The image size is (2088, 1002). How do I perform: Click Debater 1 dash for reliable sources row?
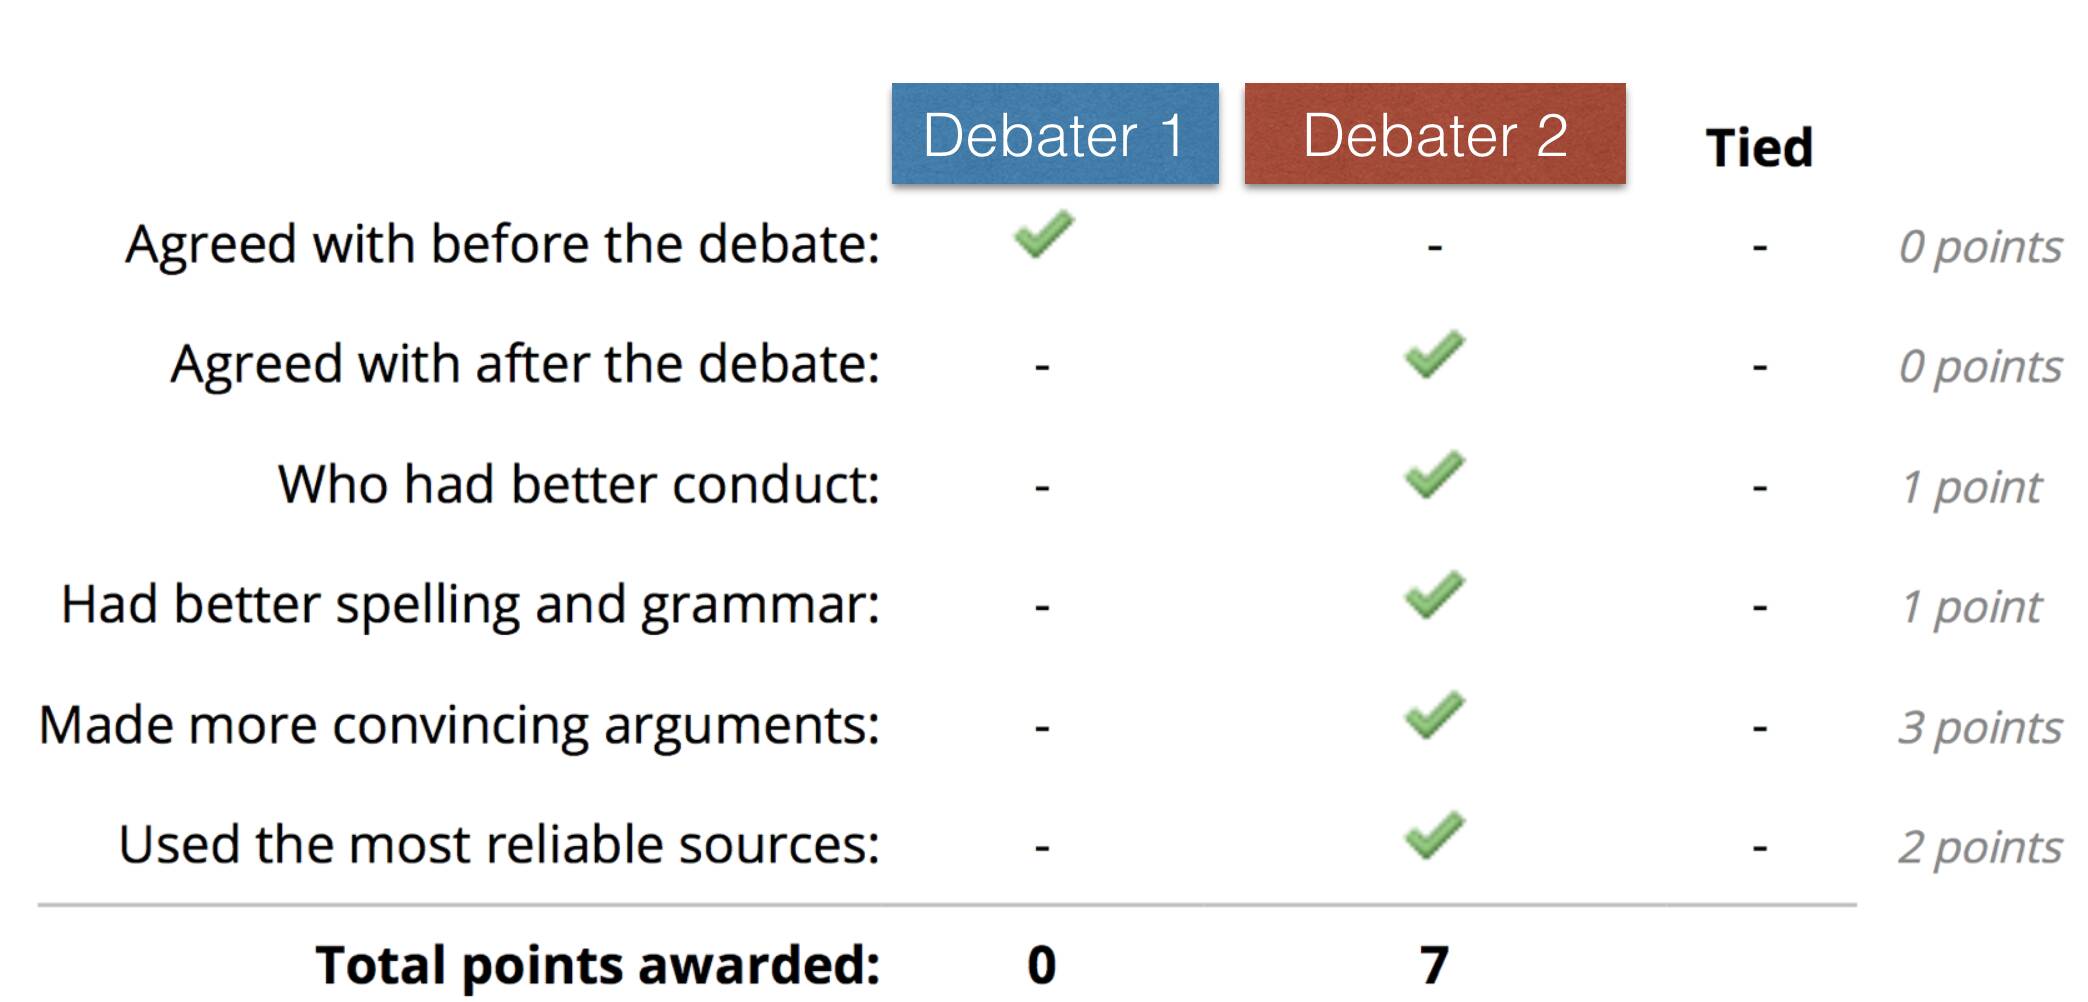click(x=1042, y=848)
